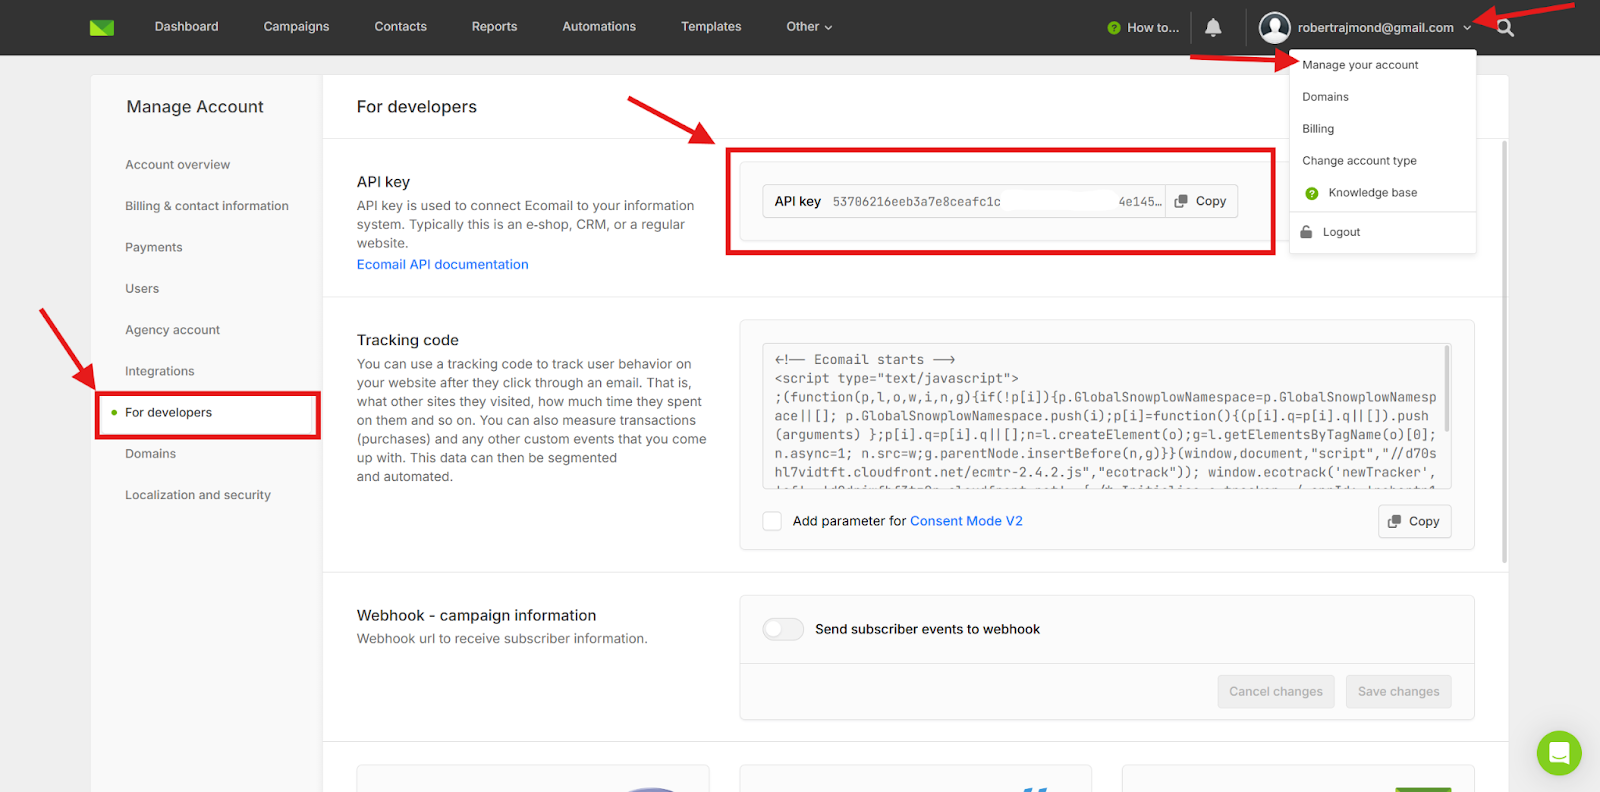Enable Send subscriber events to webhook

click(783, 629)
